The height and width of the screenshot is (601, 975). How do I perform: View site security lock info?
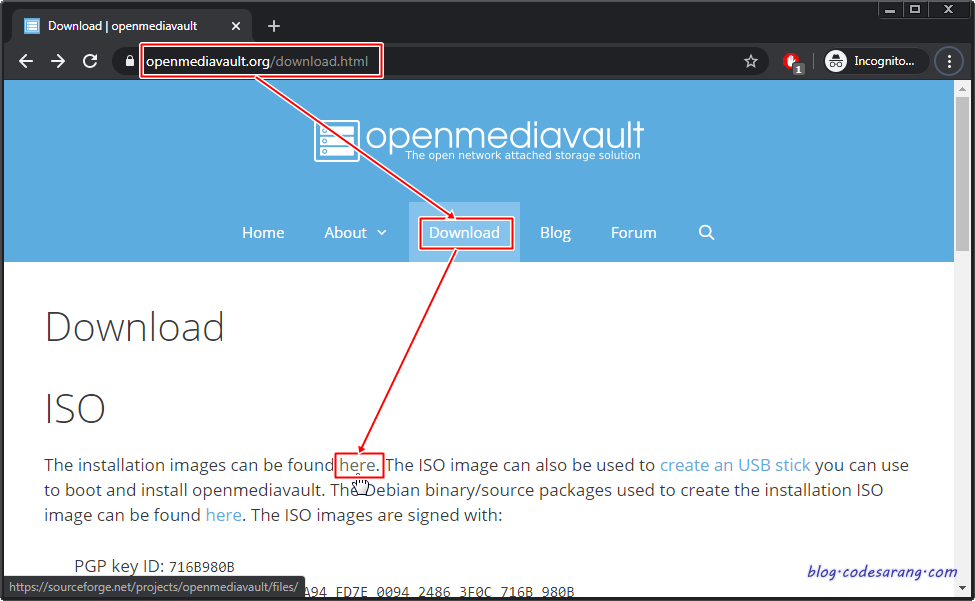[129, 61]
